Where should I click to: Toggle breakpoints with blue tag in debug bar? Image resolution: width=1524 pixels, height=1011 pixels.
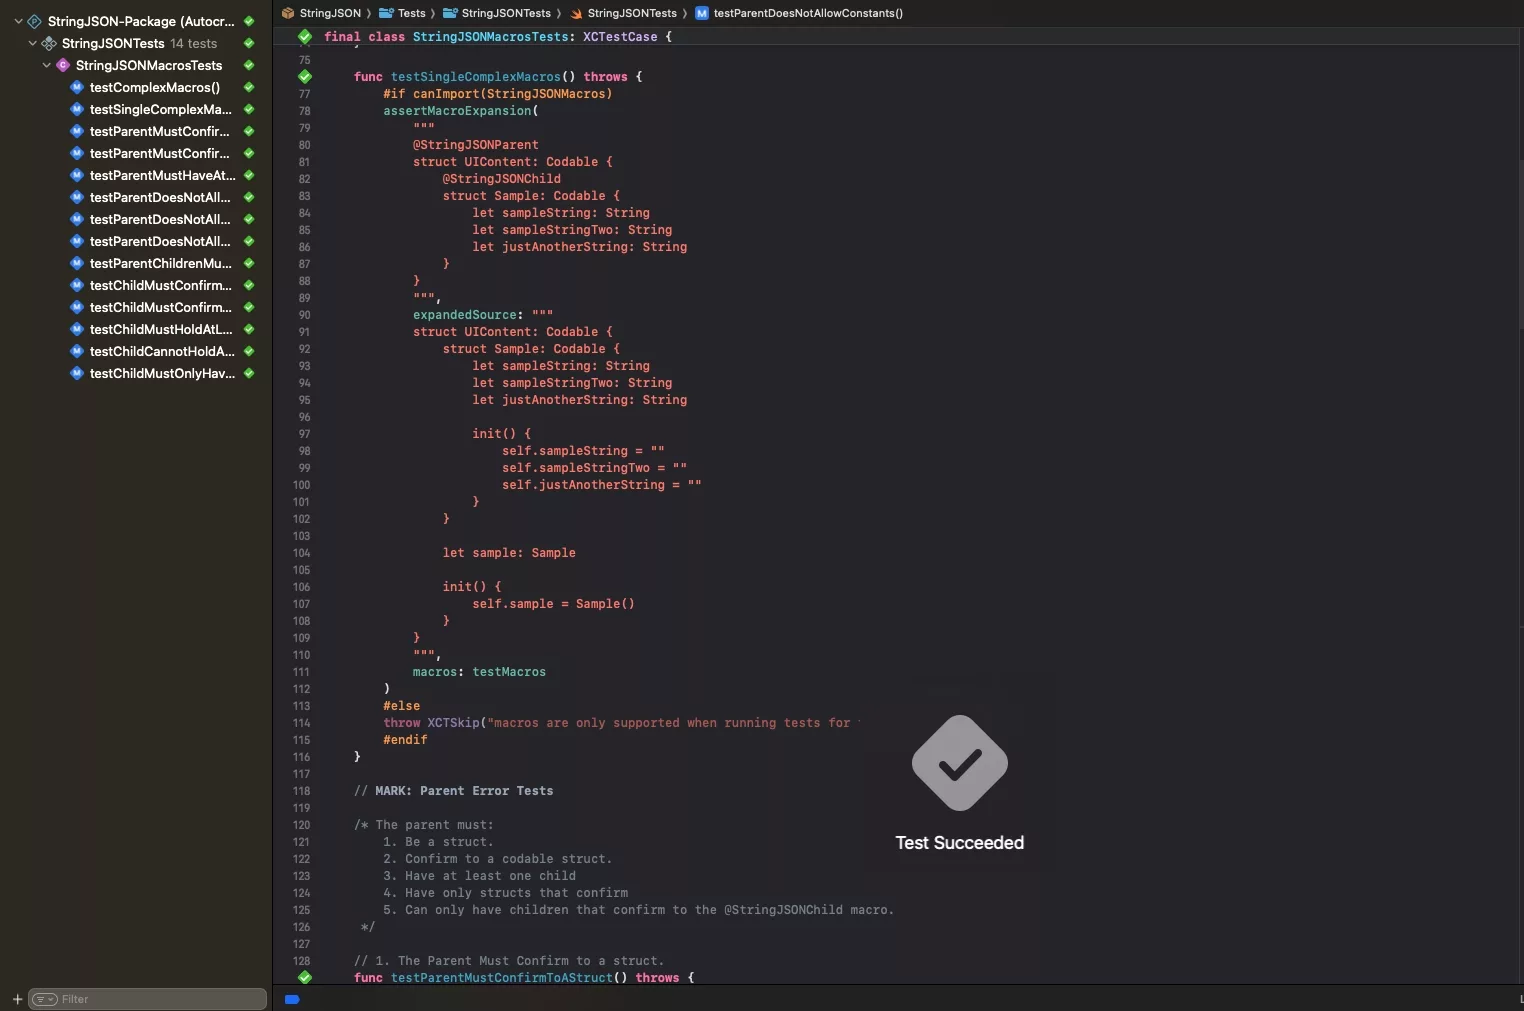click(x=292, y=999)
